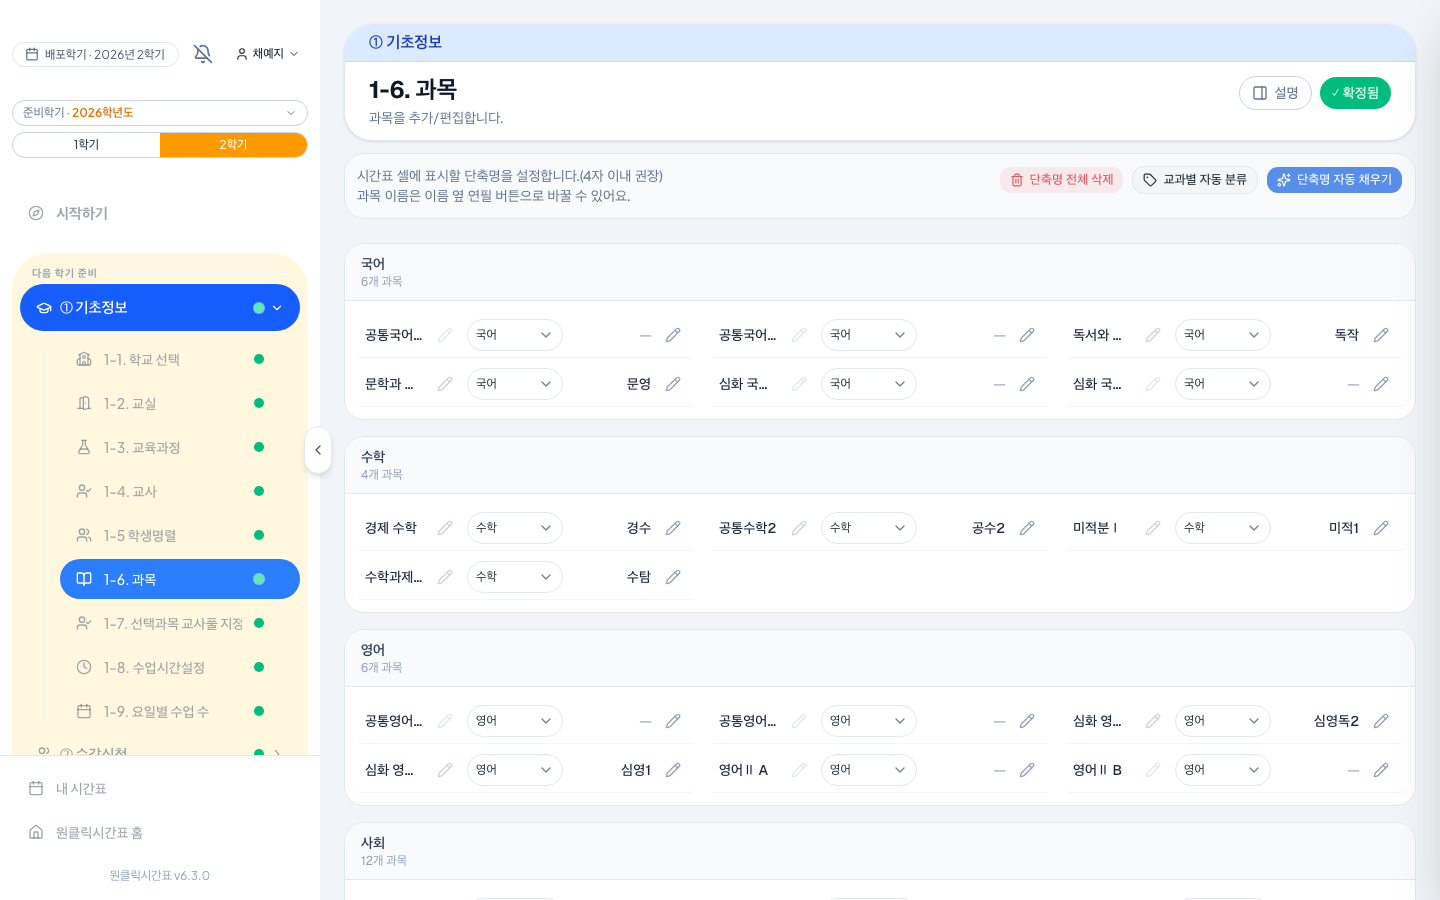Click the pencil icon beside short name 심영독2
Screen dimensions: 1440x900
click(1381, 721)
